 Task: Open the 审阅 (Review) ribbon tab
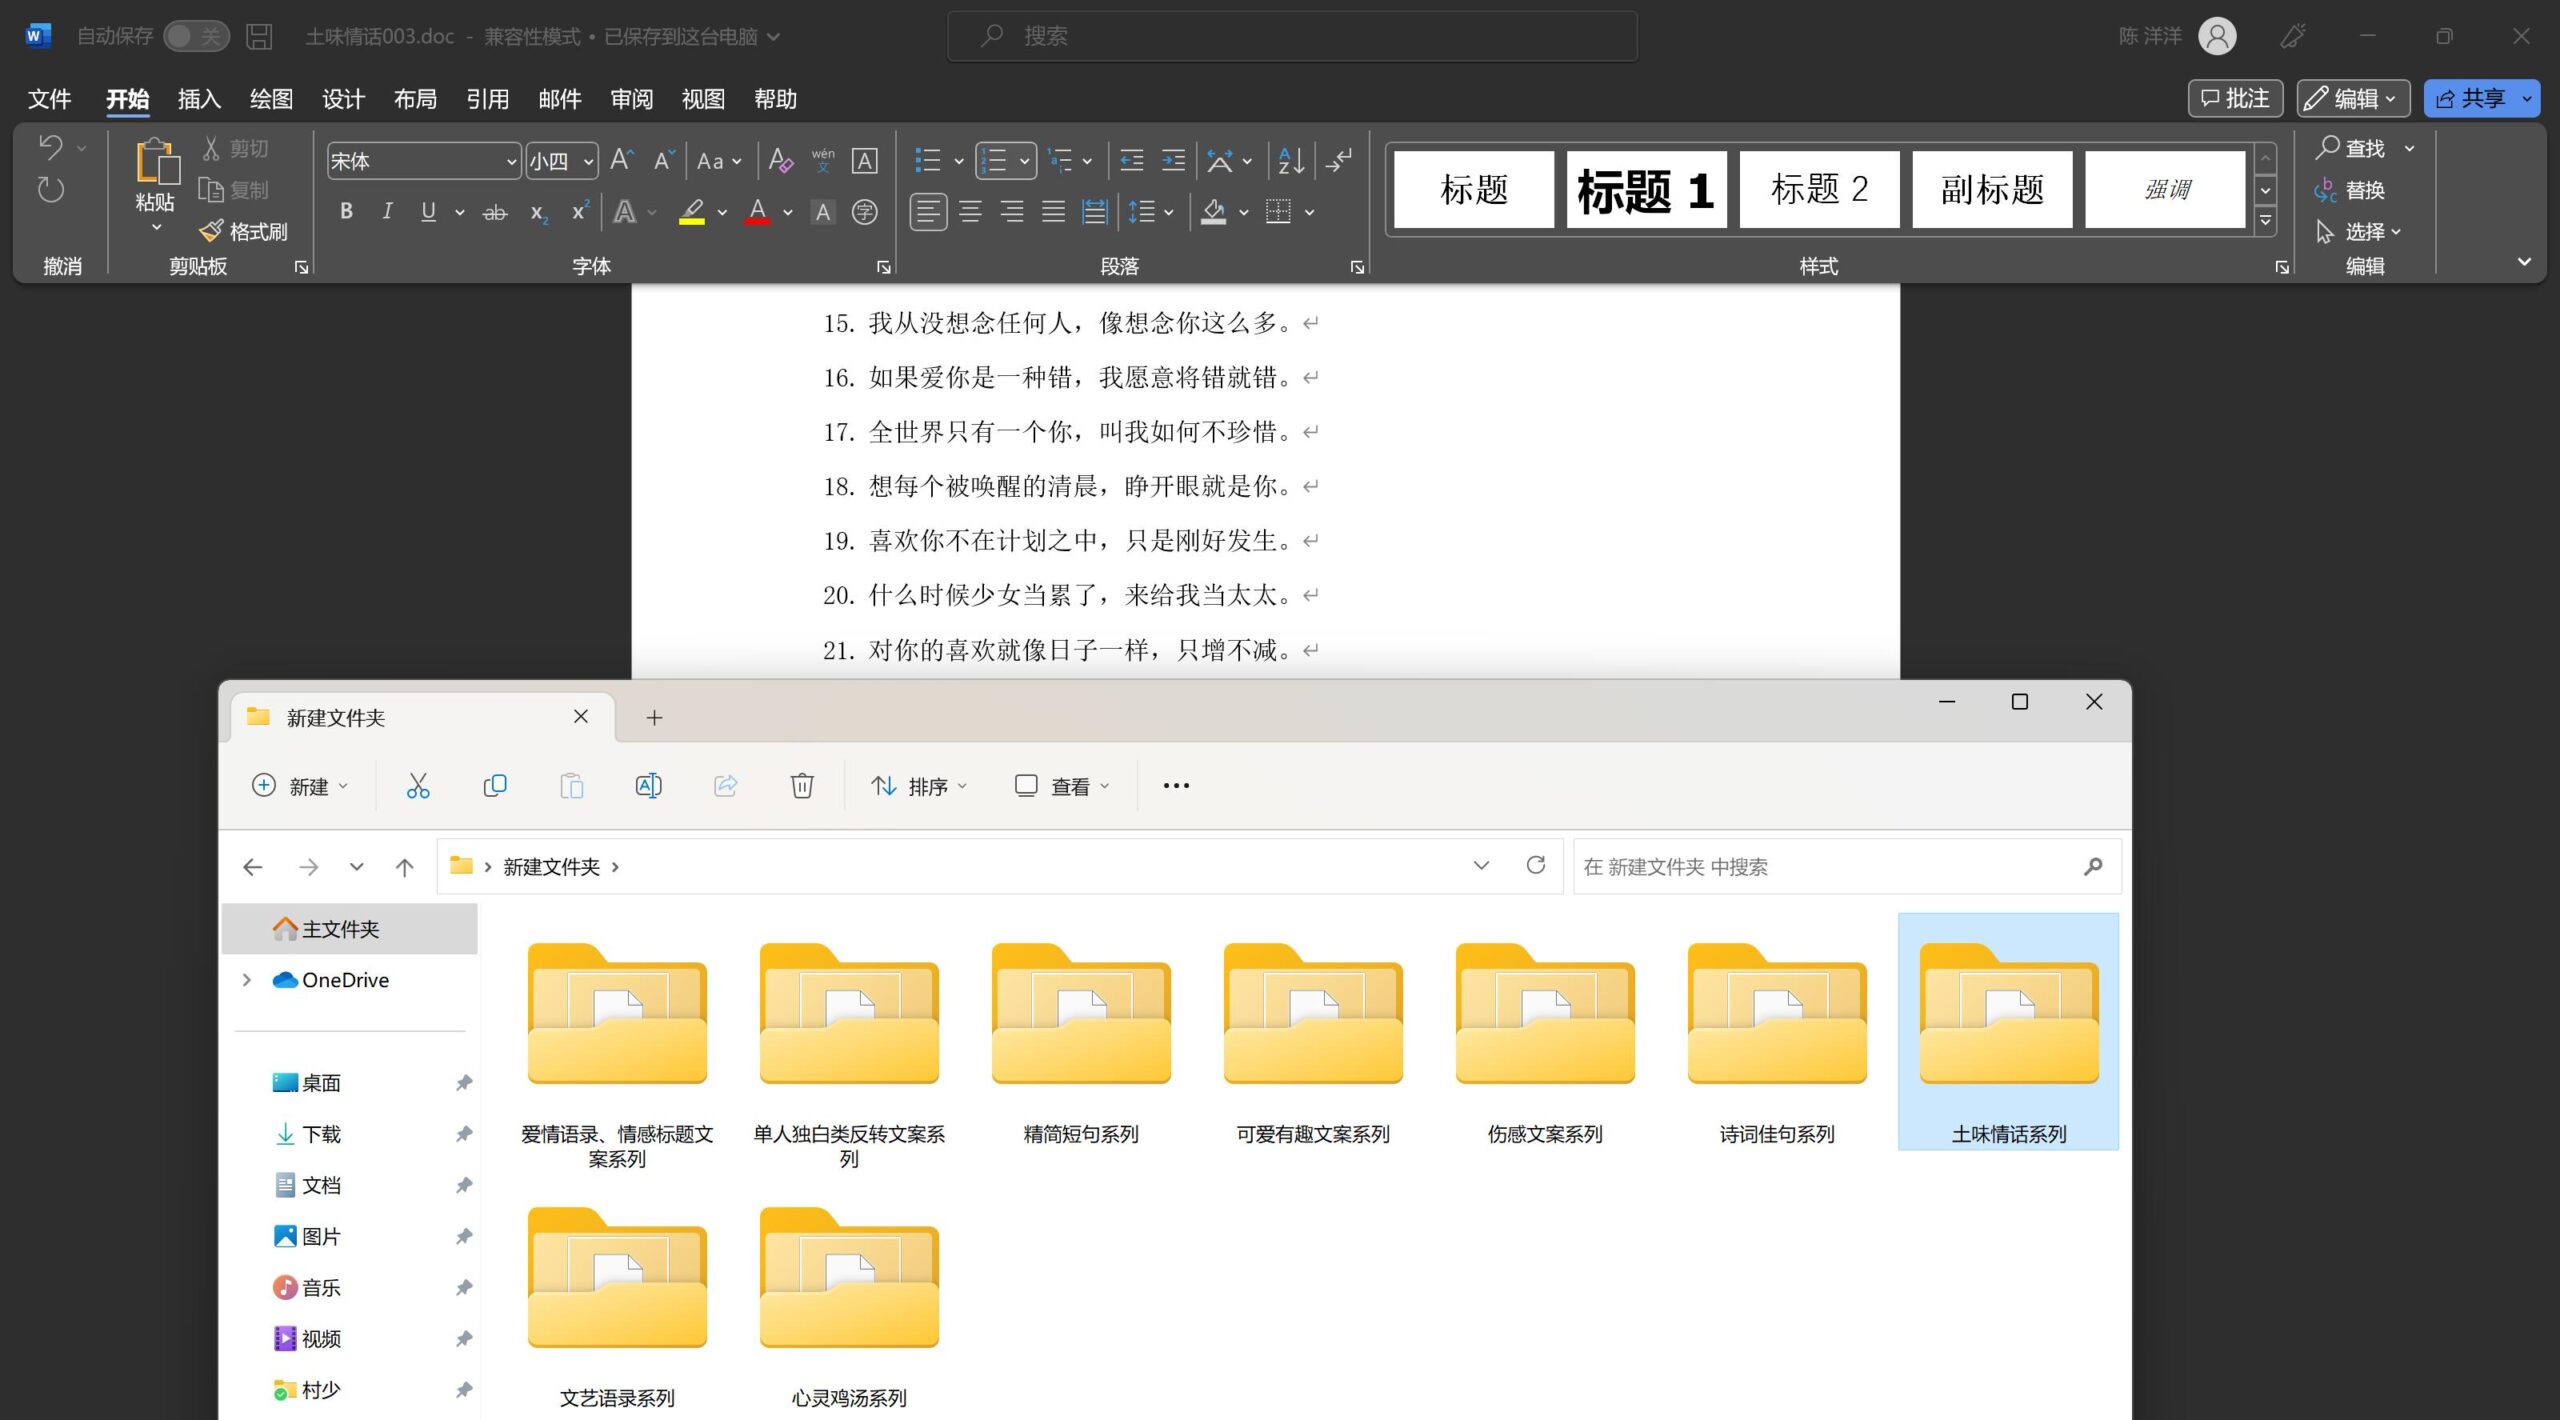(631, 99)
